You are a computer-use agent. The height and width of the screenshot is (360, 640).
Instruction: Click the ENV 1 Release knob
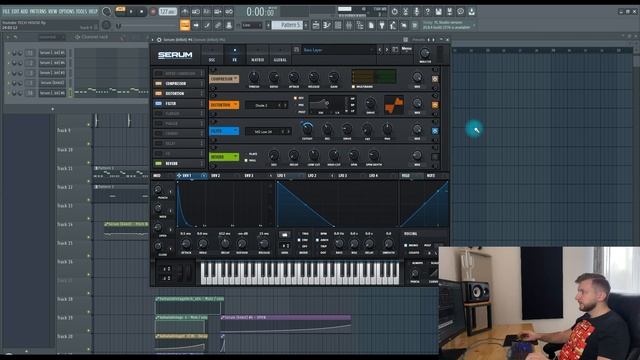(x=264, y=244)
